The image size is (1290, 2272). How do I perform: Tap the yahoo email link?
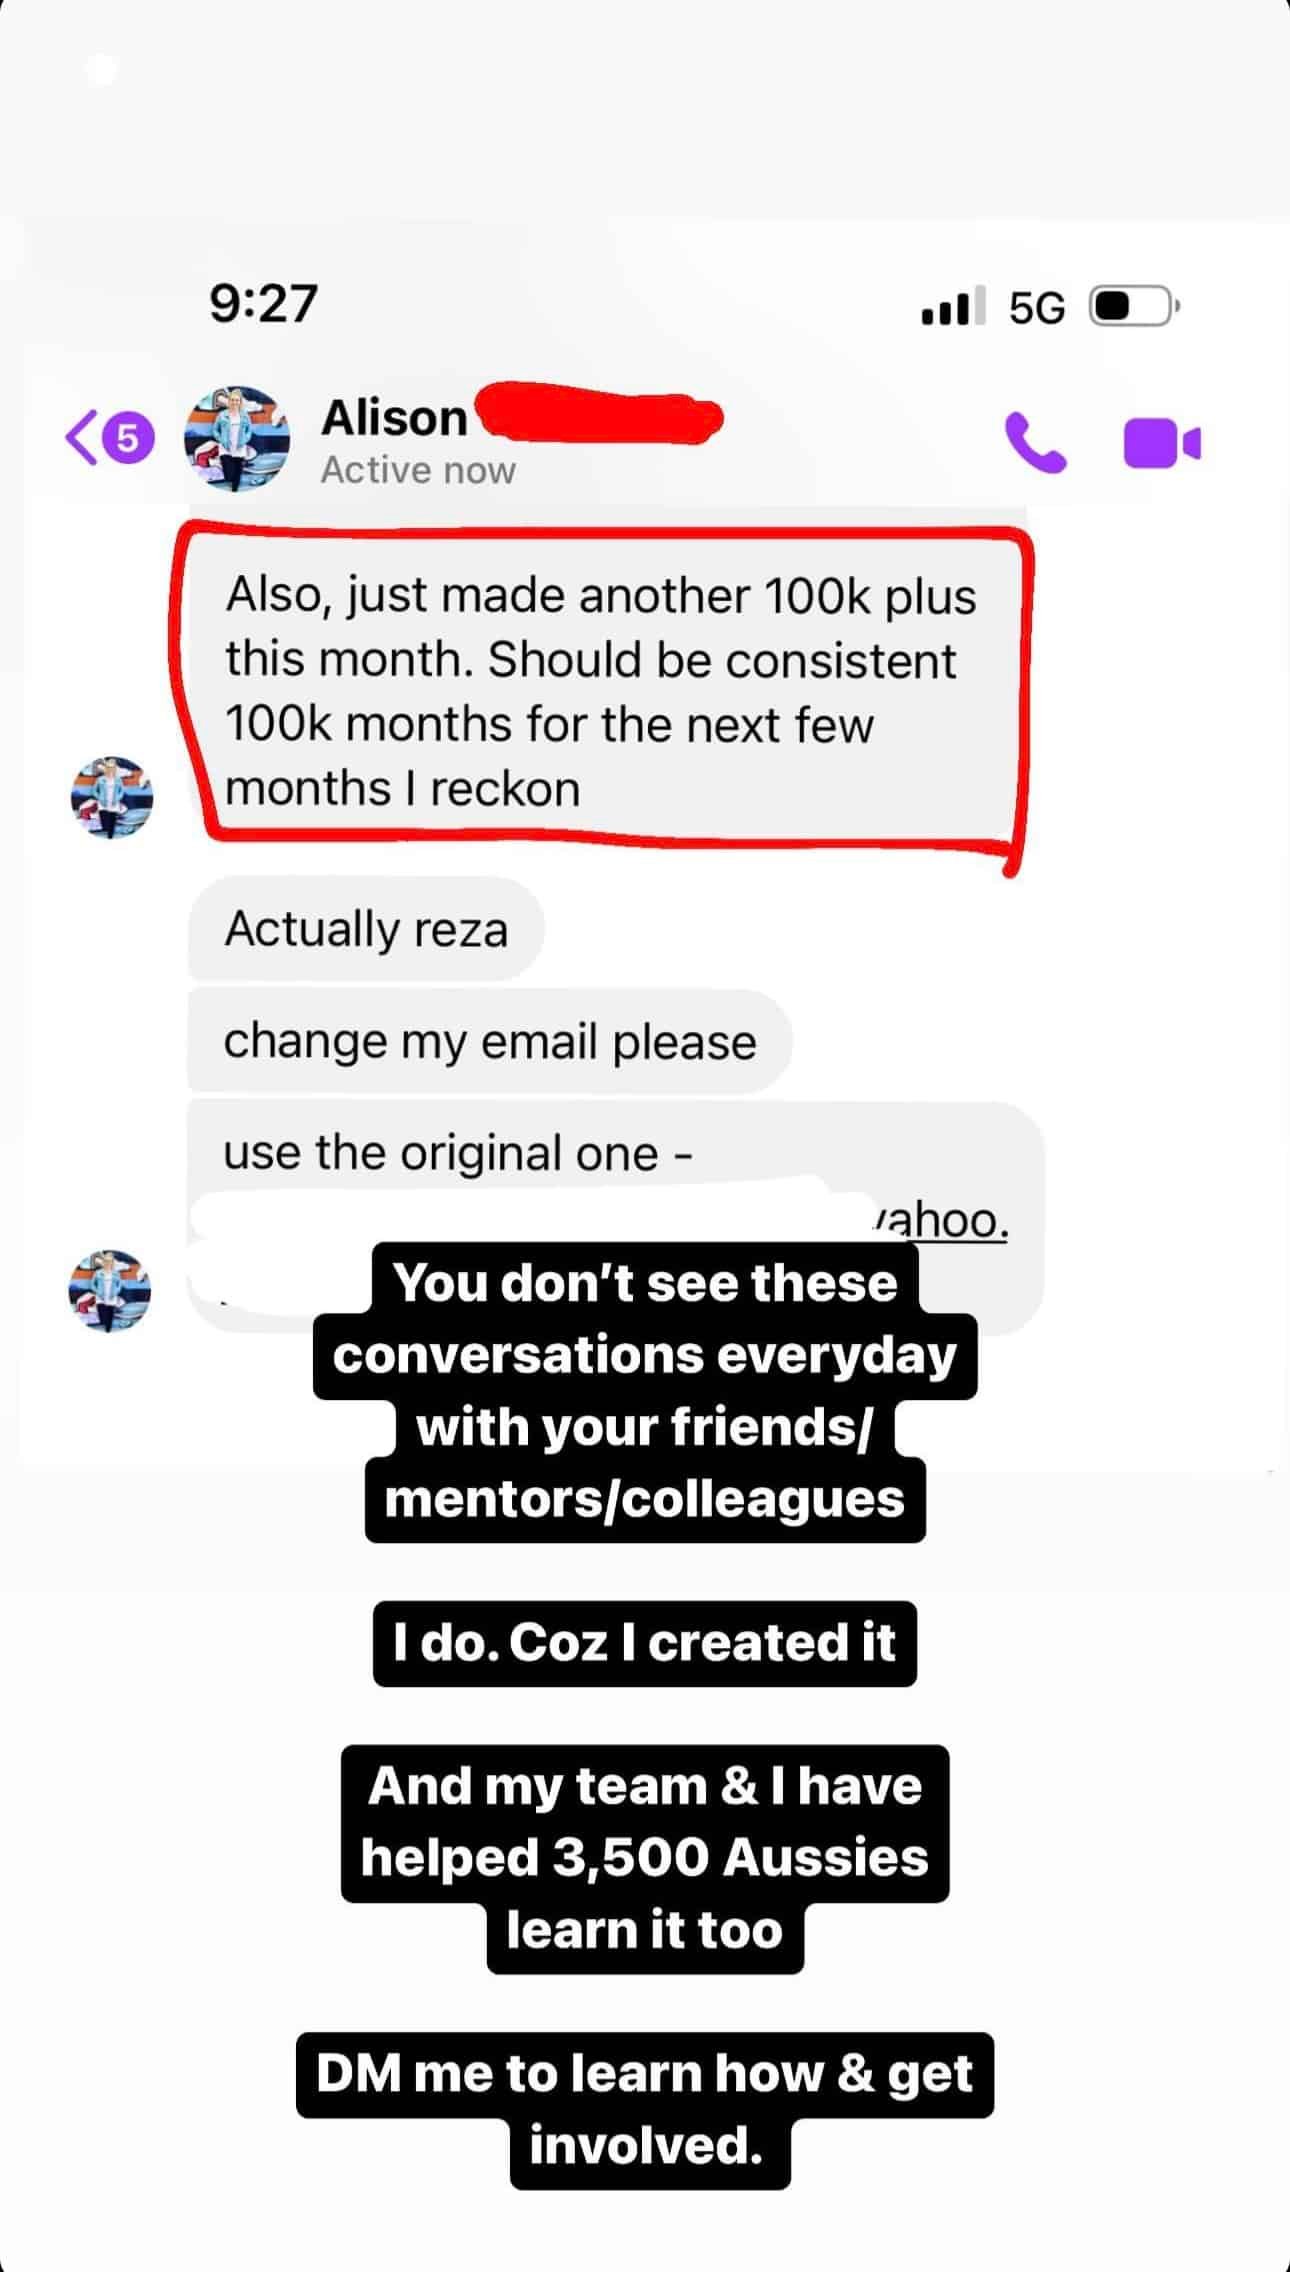[x=940, y=1222]
